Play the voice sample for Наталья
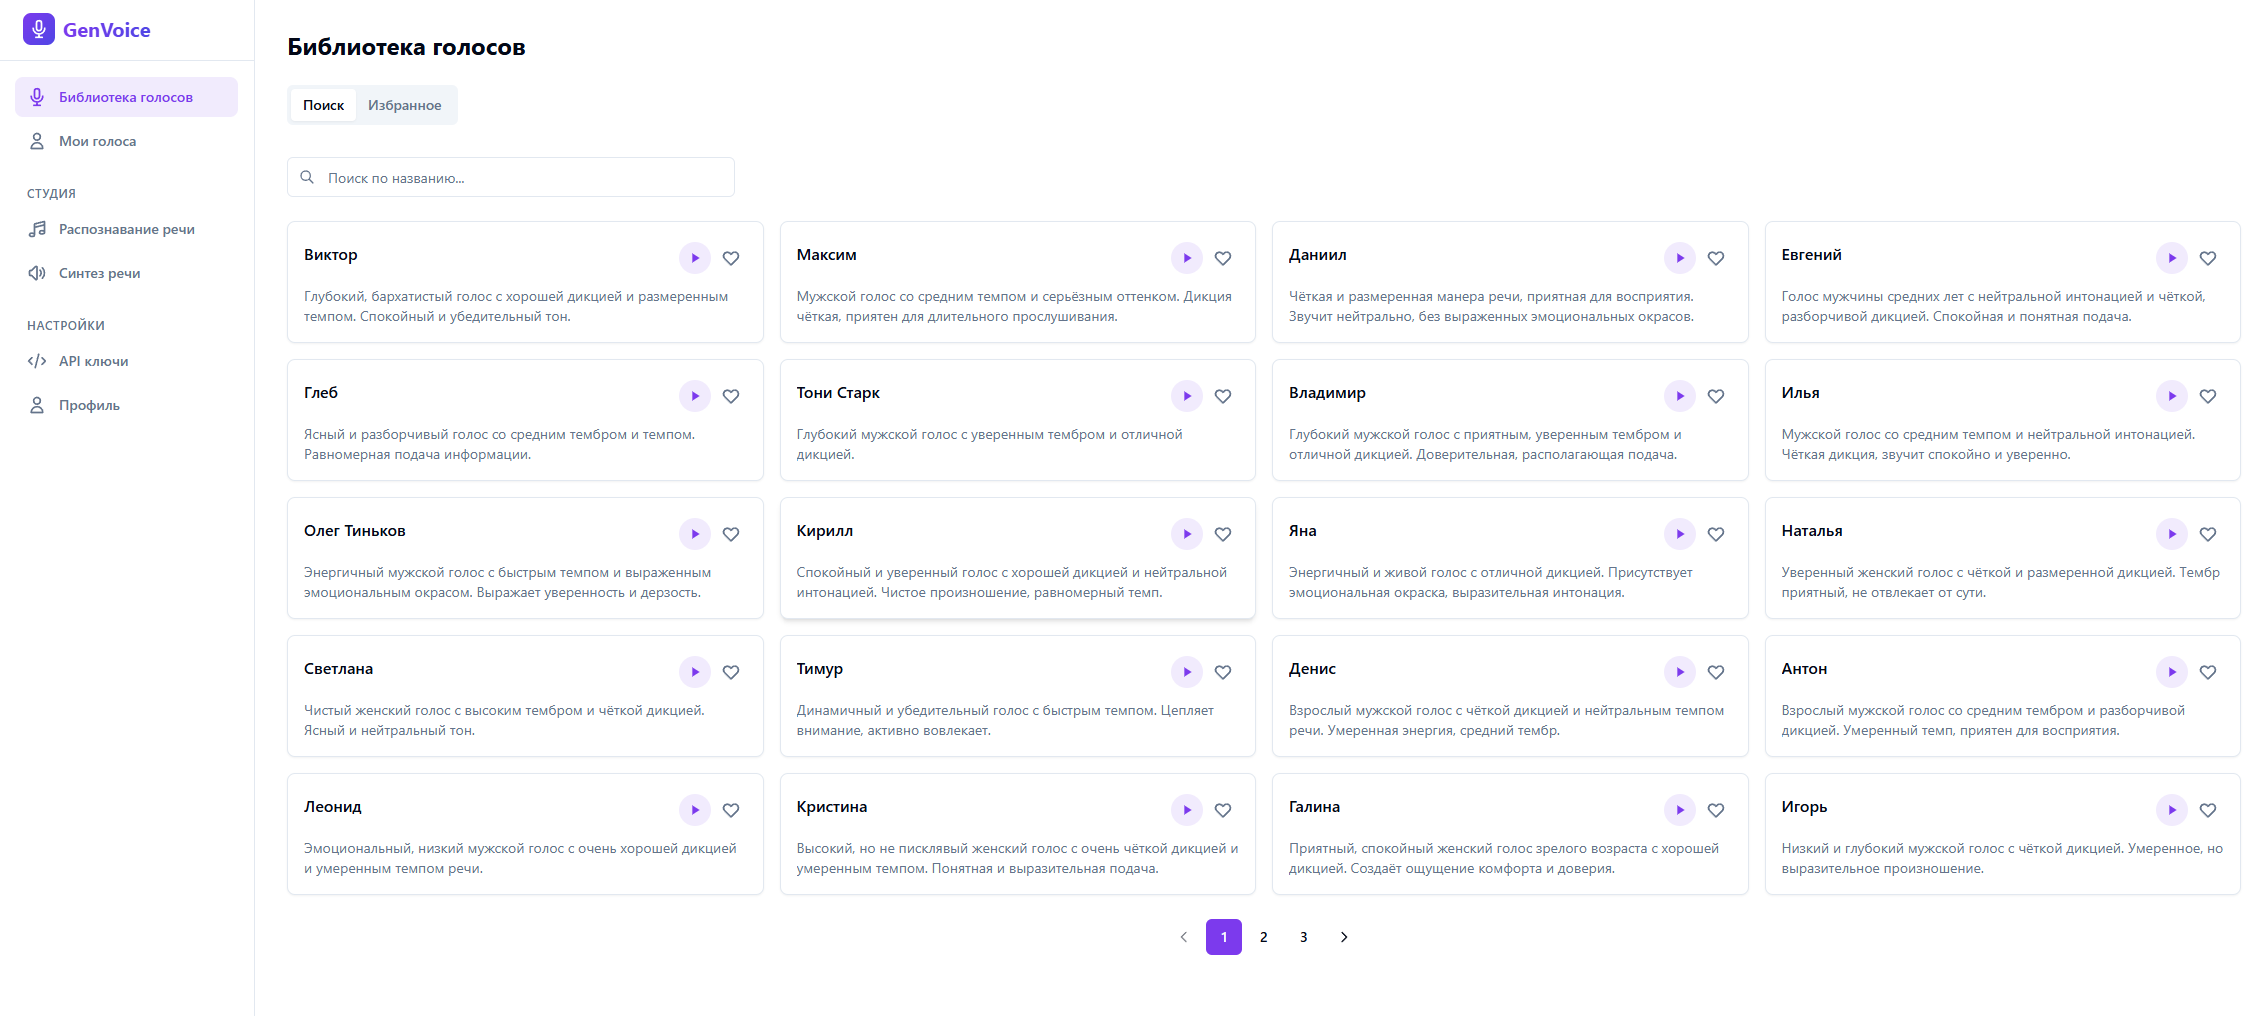 click(2171, 533)
